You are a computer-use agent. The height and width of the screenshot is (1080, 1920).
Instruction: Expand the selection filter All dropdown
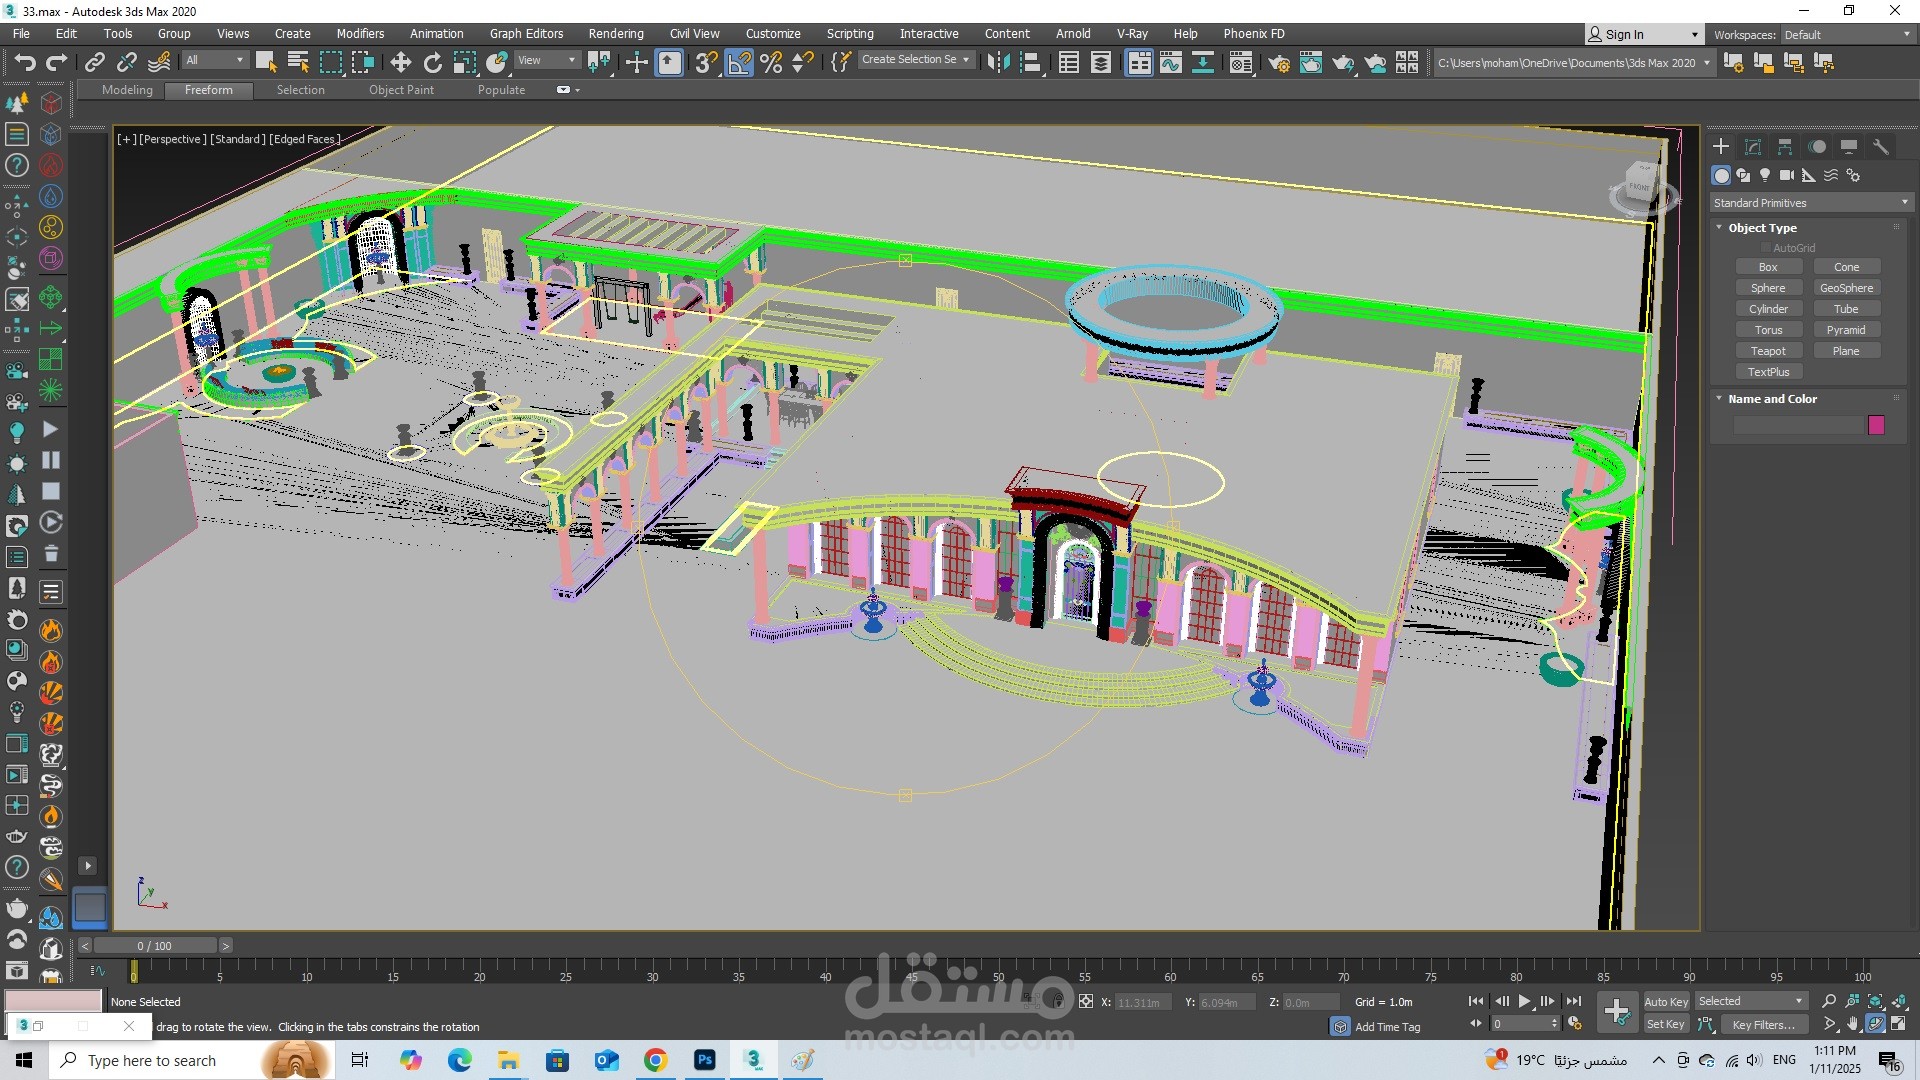point(214,60)
